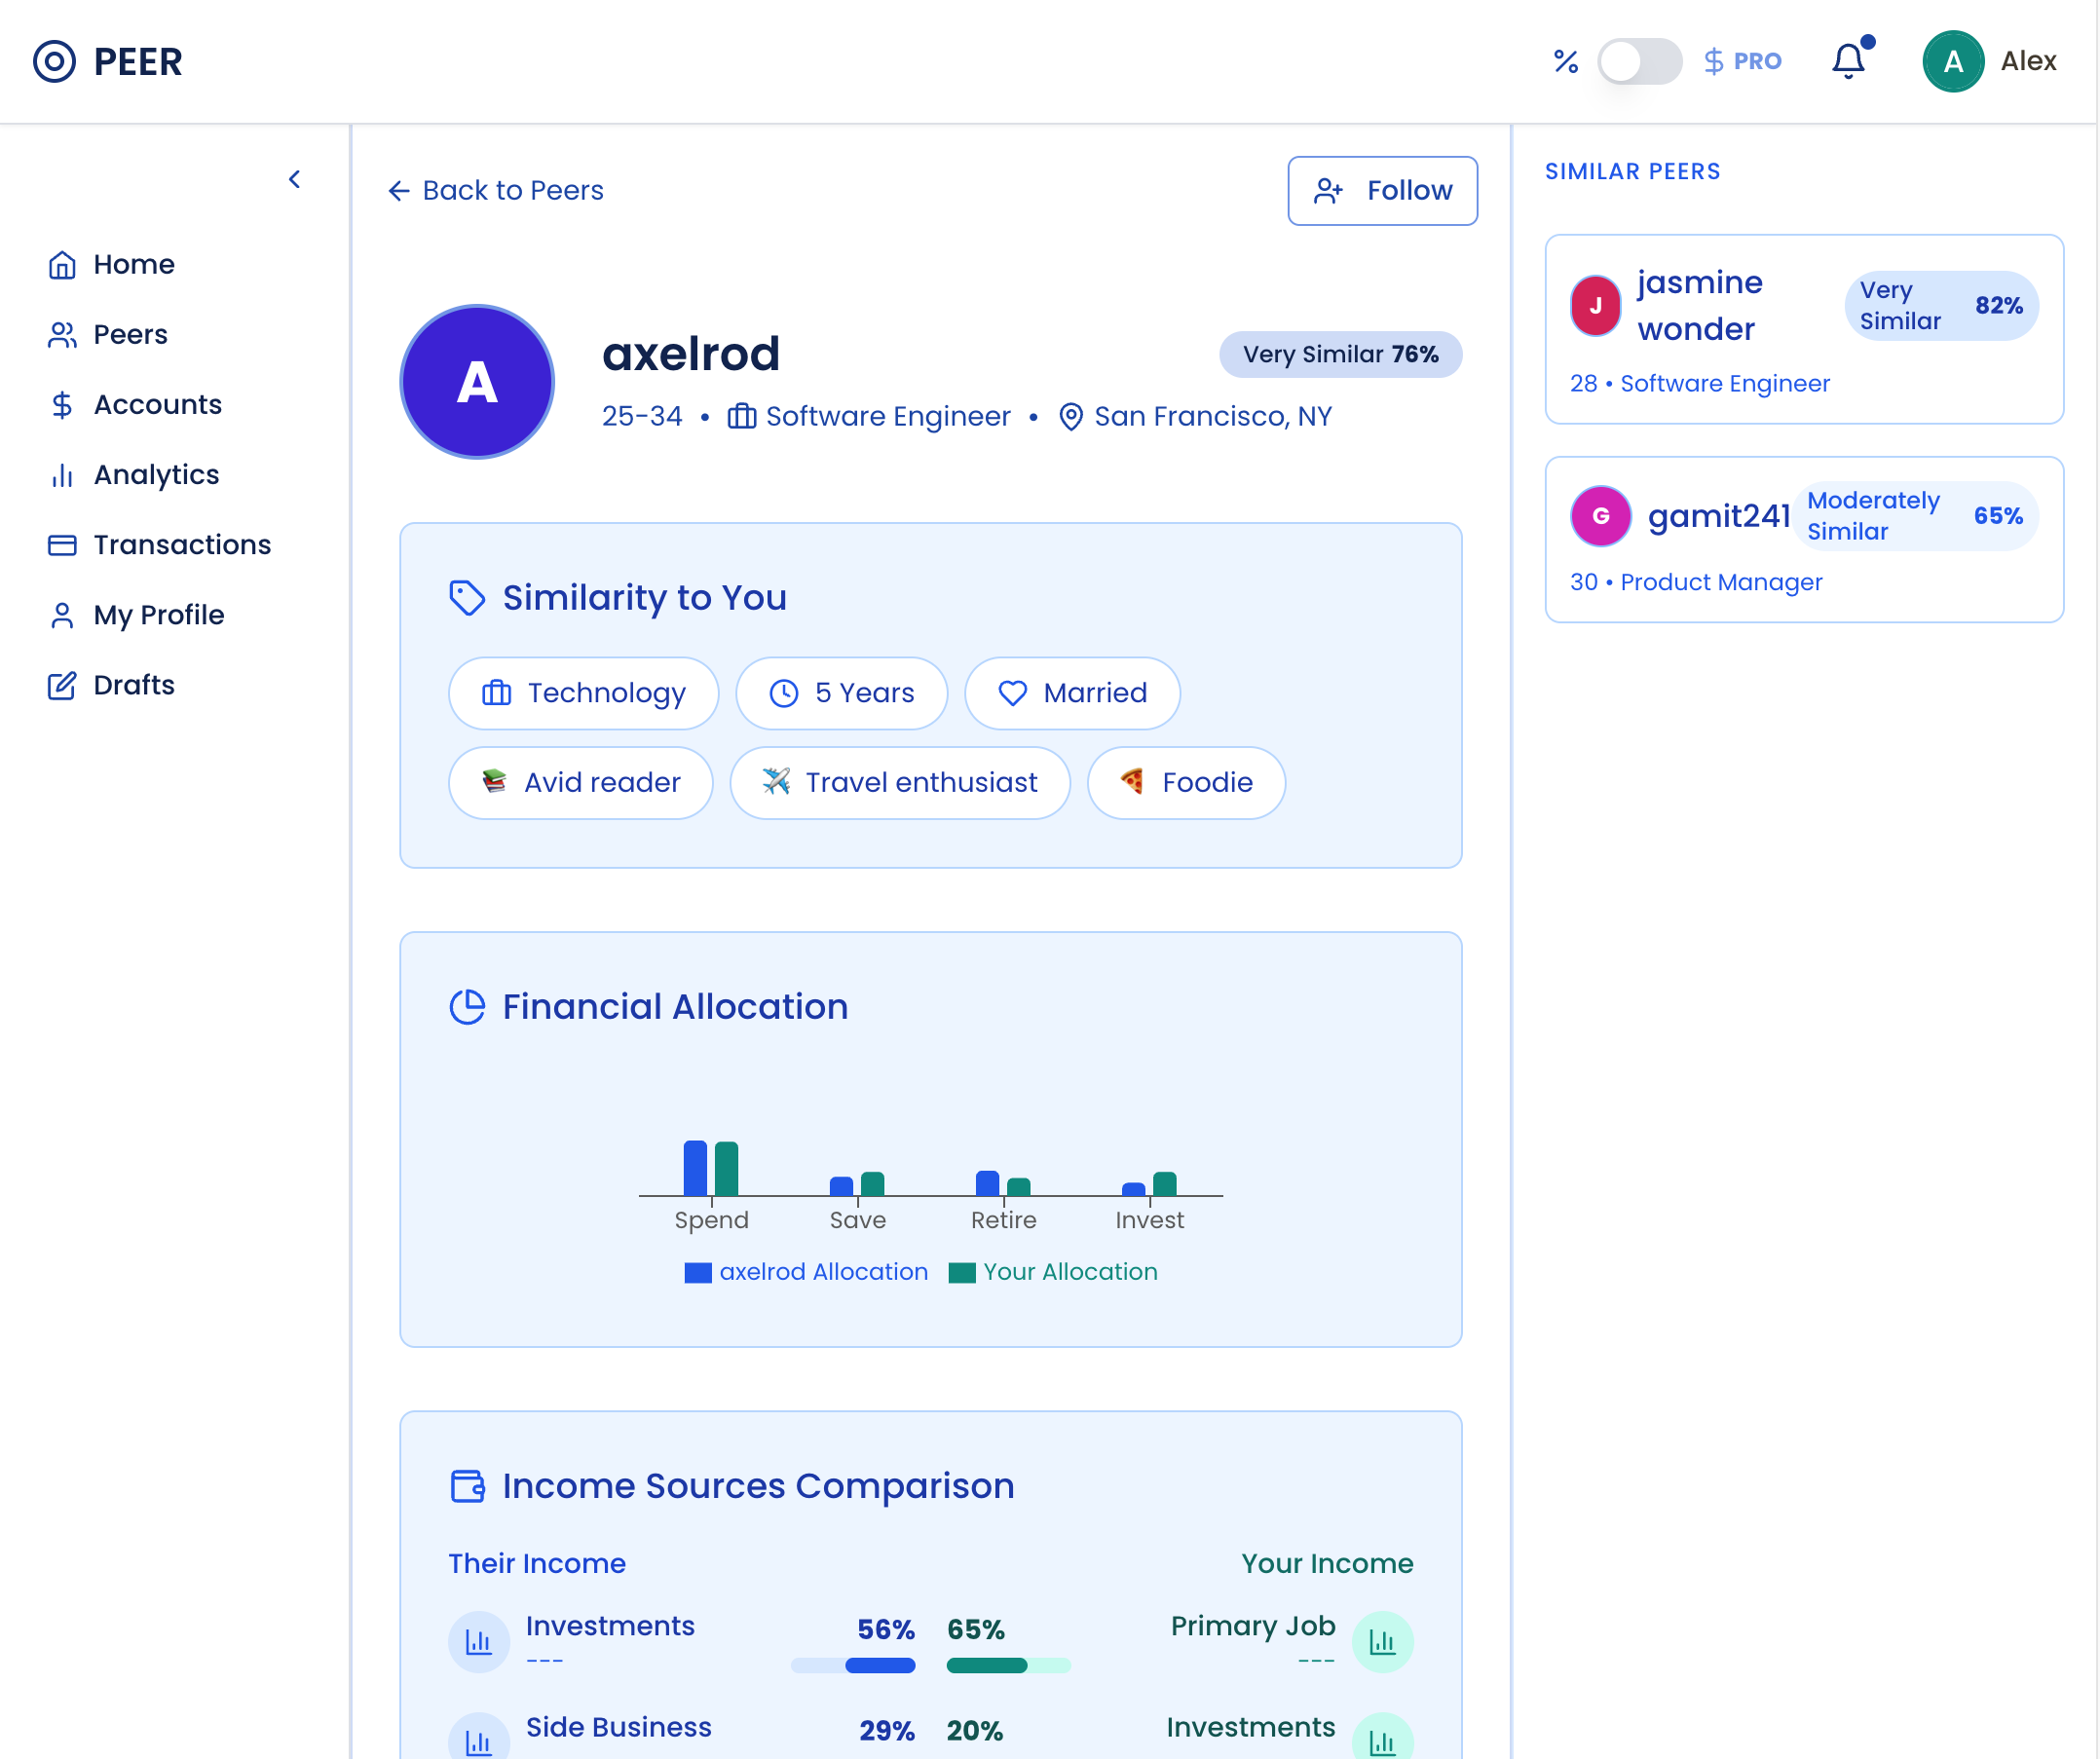This screenshot has width=2100, height=1759.
Task: Go to Transactions in the sidebar
Action: click(x=182, y=545)
